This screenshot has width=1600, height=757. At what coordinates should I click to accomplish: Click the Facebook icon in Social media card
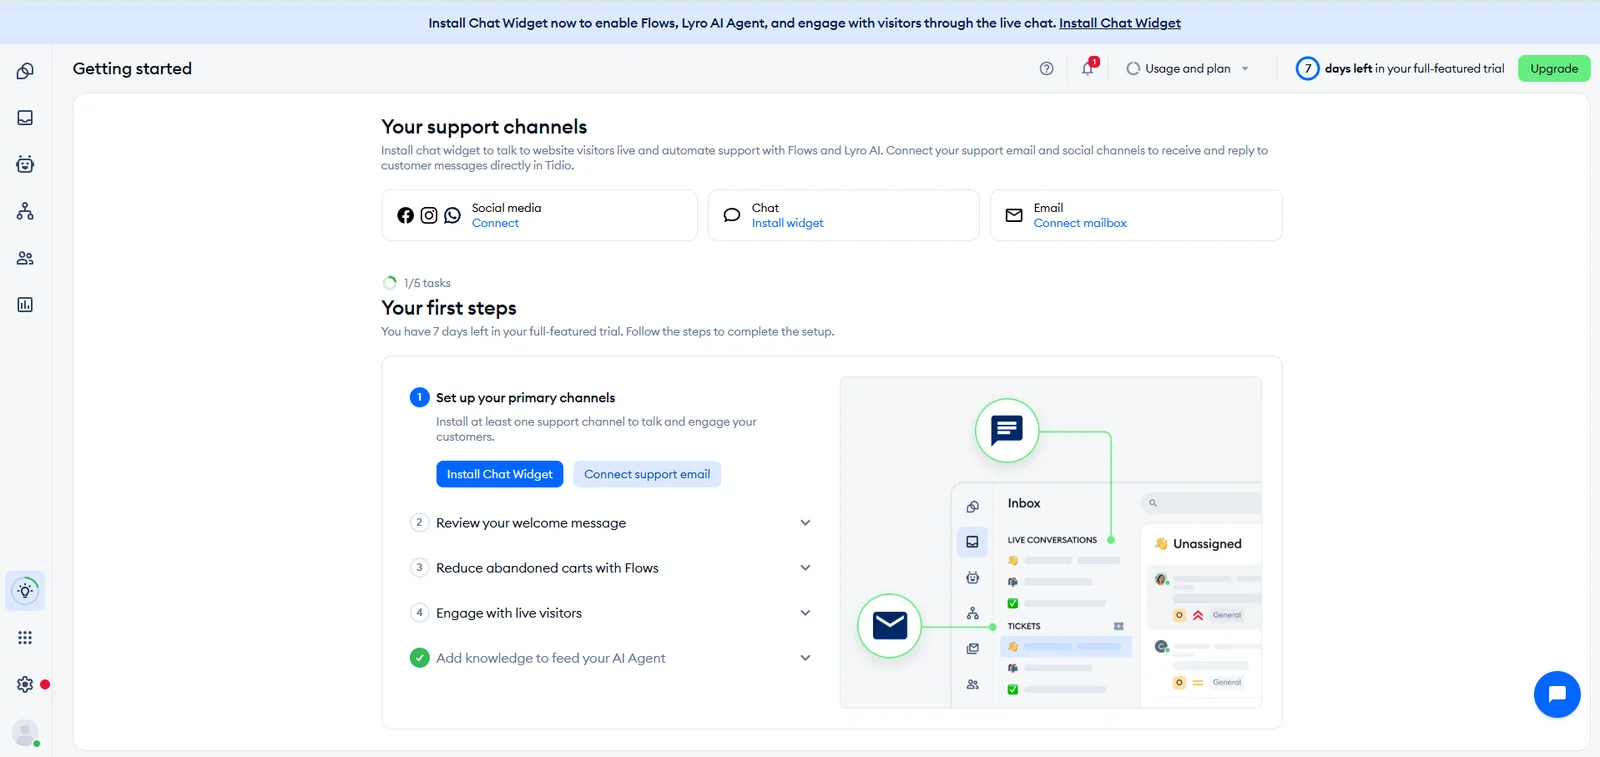tap(405, 215)
